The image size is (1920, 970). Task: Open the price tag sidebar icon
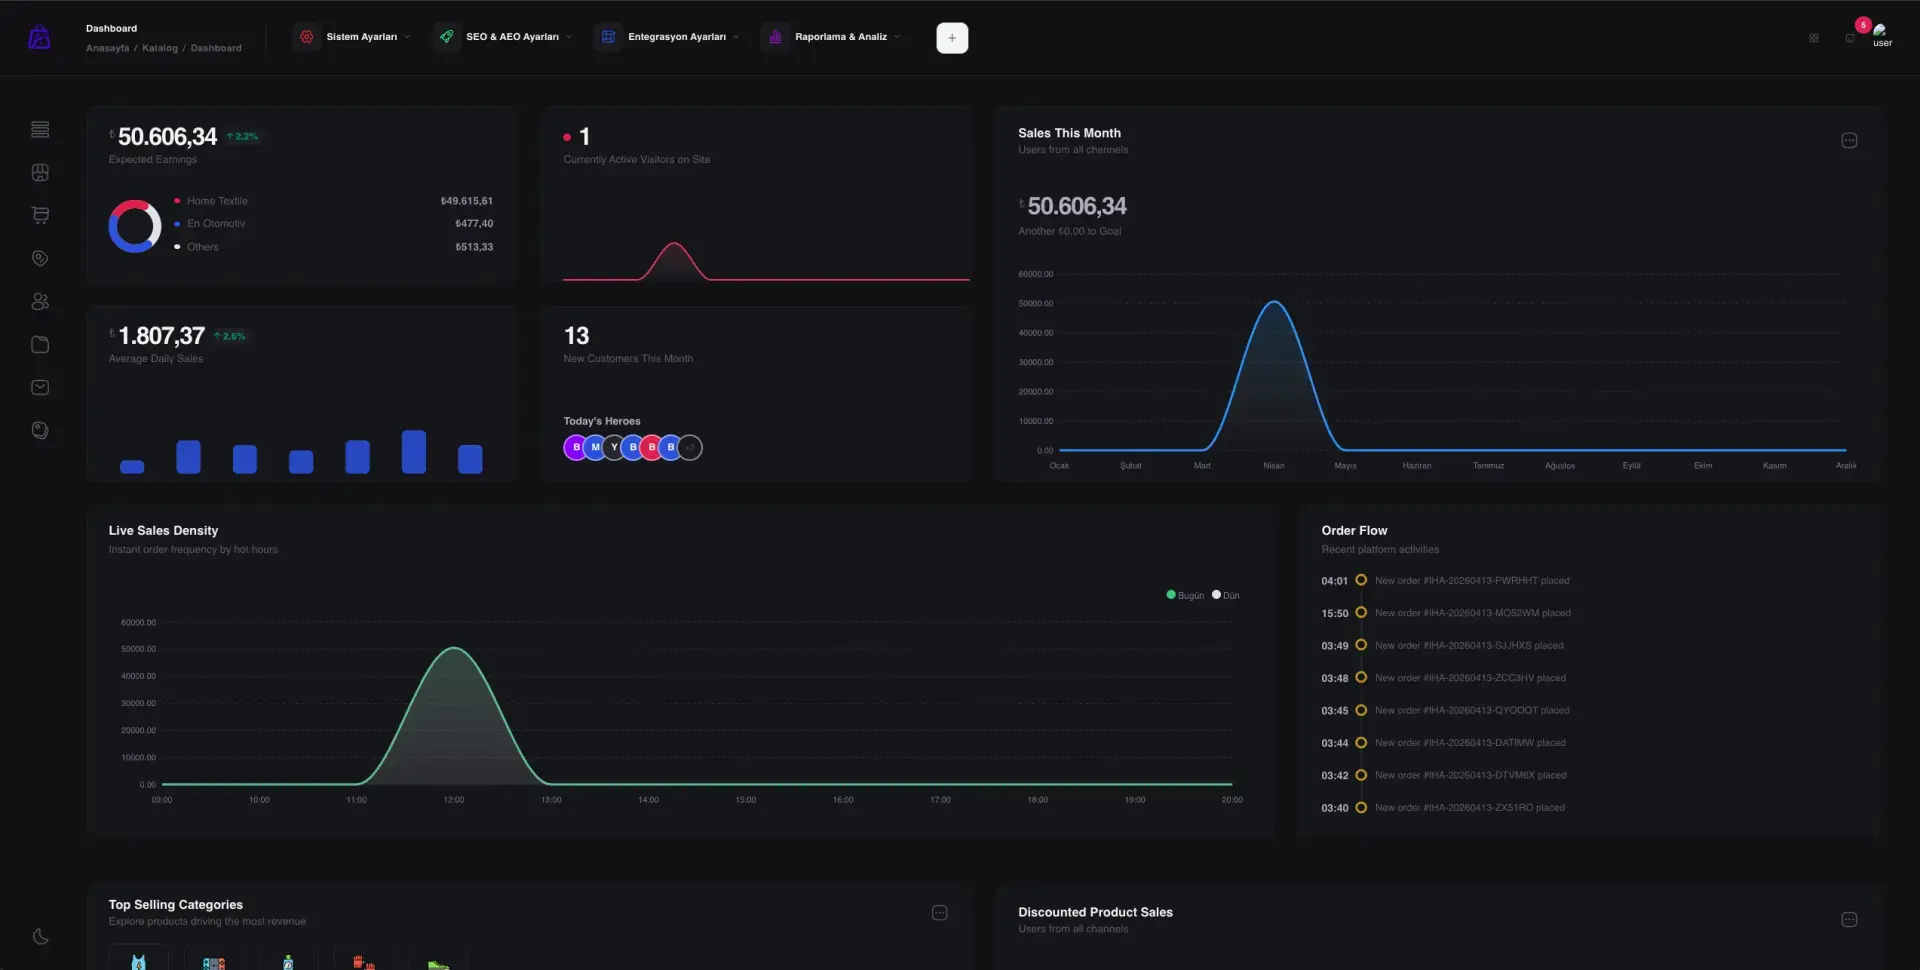(x=40, y=258)
